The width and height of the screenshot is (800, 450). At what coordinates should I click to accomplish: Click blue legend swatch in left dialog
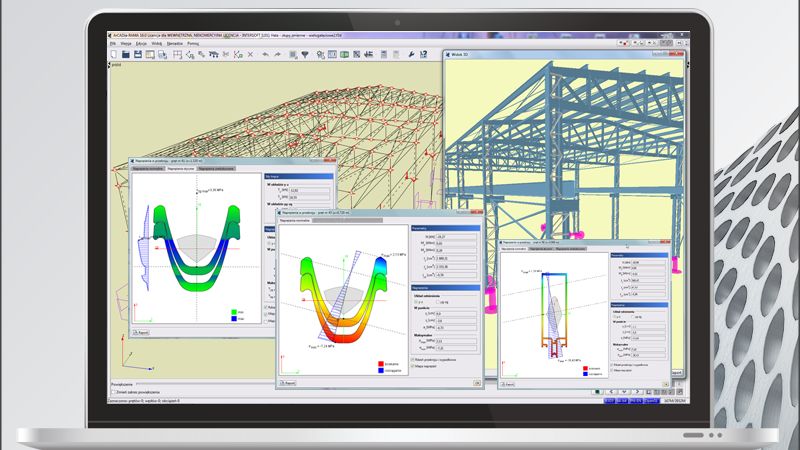234,318
